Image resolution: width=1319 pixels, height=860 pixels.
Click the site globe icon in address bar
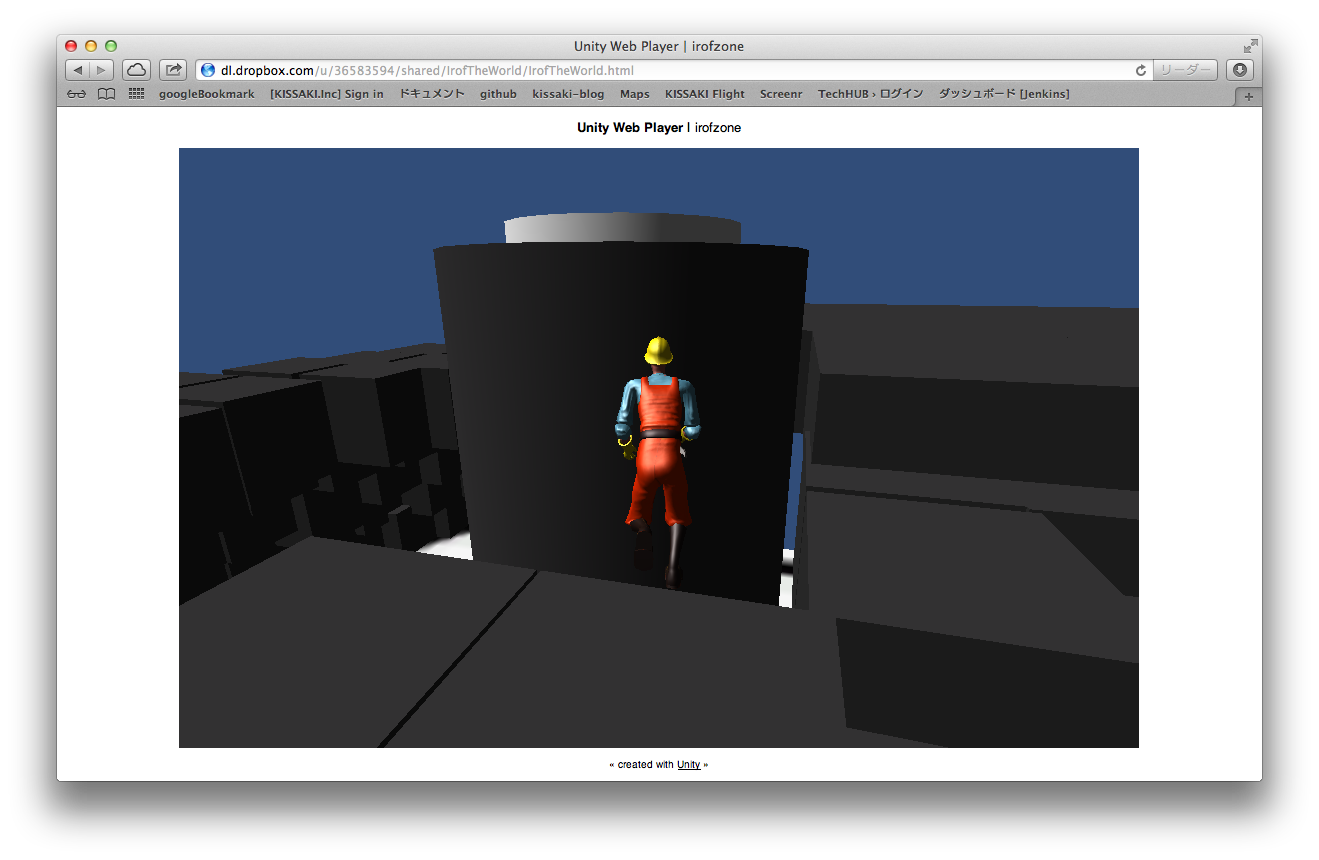[x=208, y=70]
